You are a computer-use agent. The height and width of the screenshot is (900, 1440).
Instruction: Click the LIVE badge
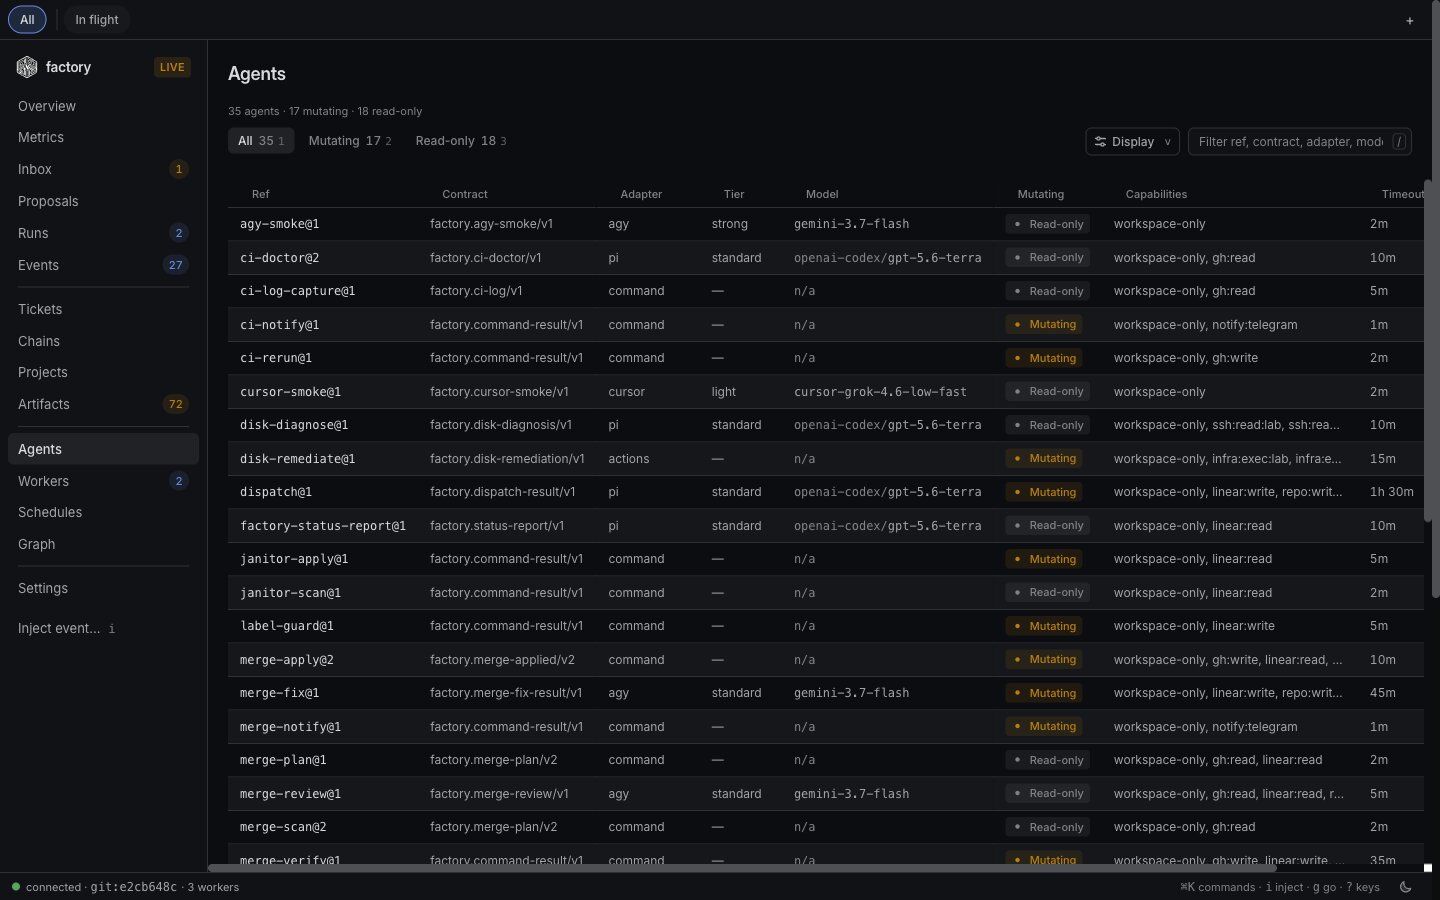[x=172, y=67]
